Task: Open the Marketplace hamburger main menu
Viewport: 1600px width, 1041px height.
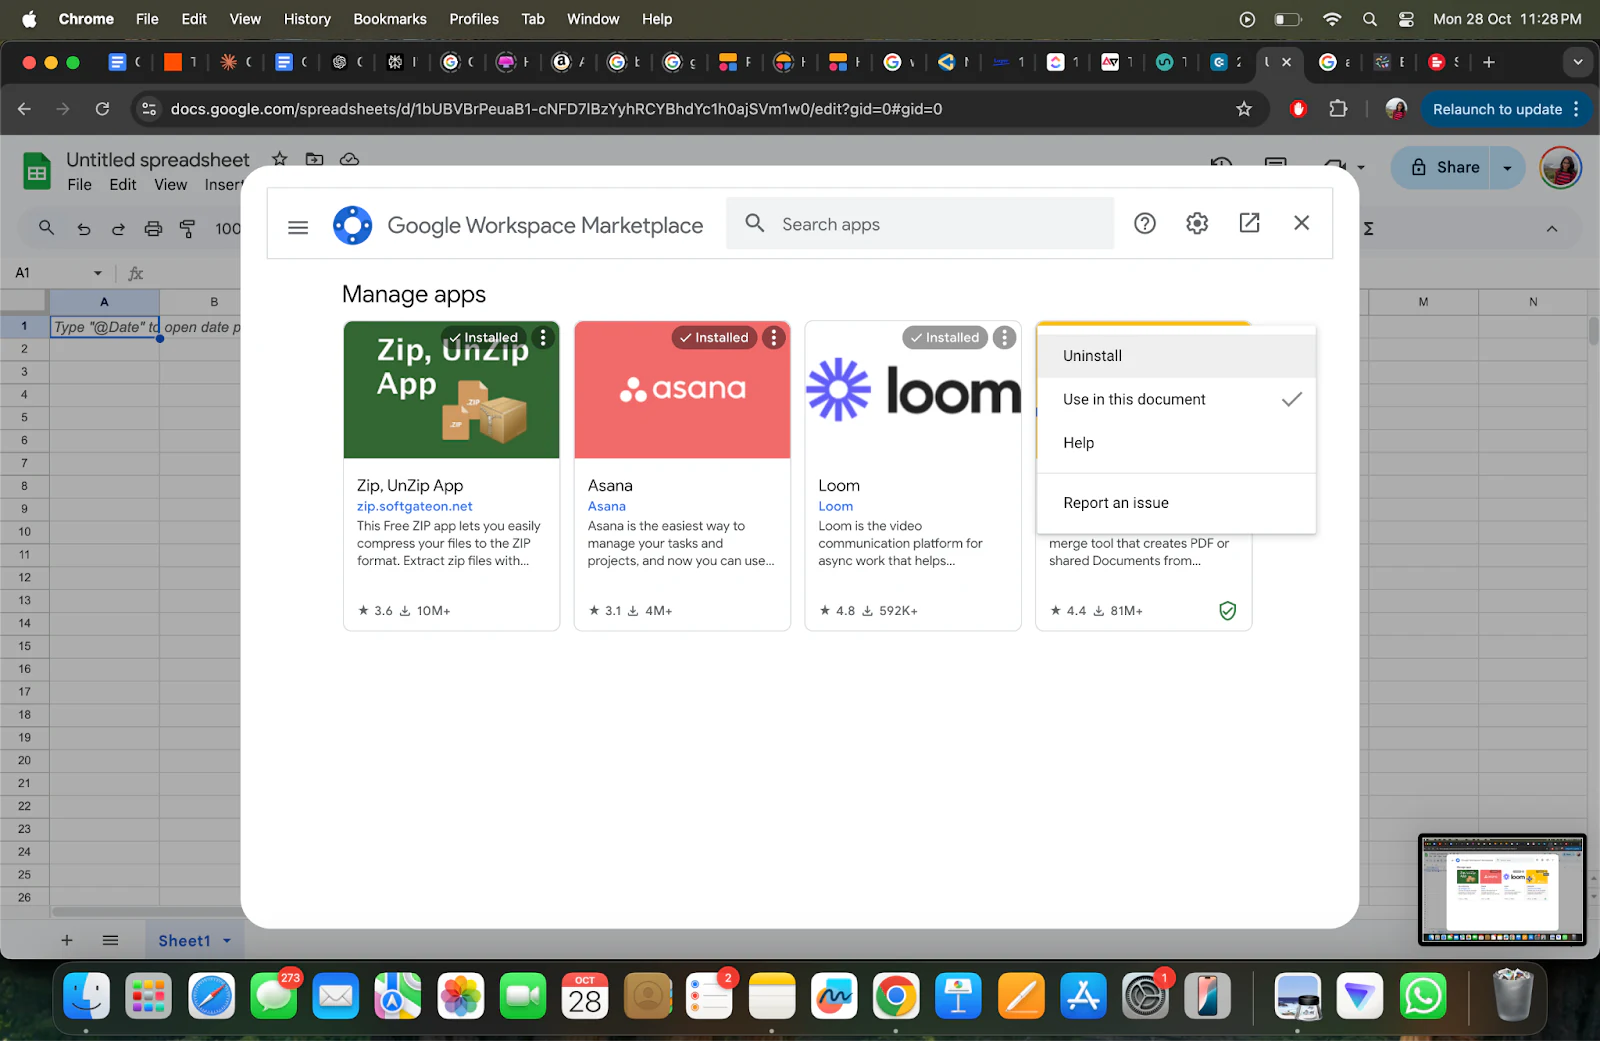Action: coord(298,227)
